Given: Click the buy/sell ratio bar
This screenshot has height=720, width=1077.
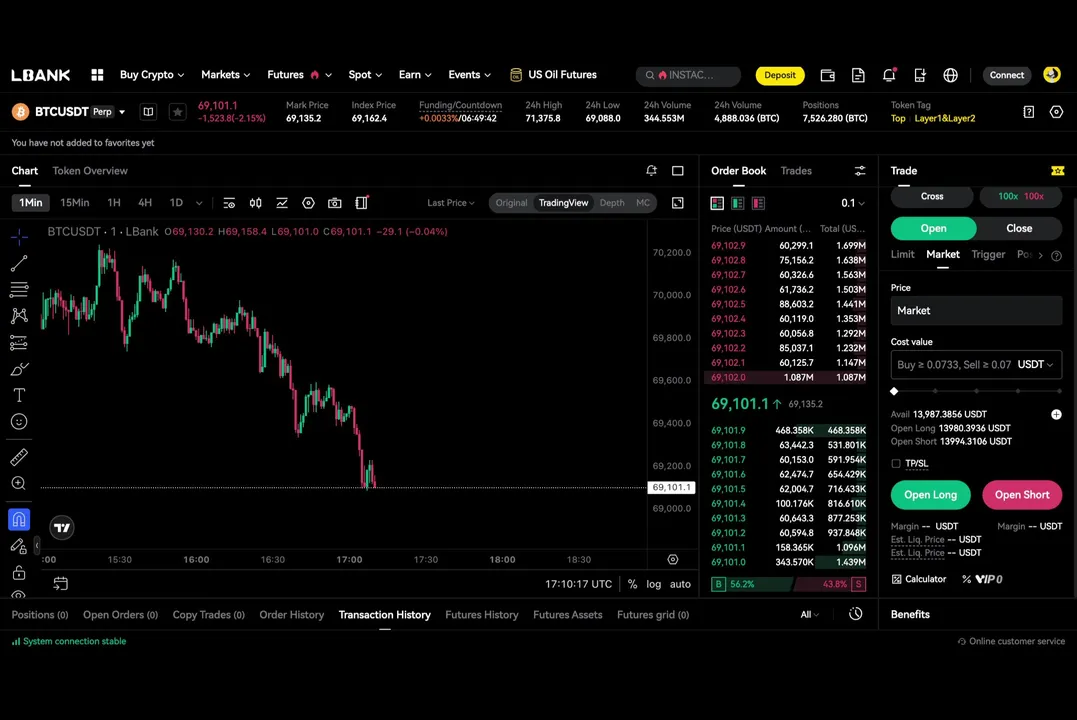Looking at the screenshot, I should pyautogui.click(x=788, y=584).
